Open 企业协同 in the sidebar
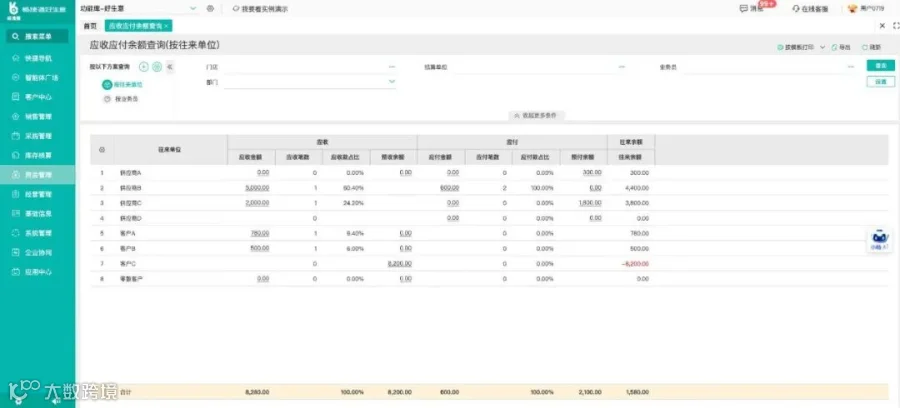This screenshot has width=900, height=408. pos(37,252)
